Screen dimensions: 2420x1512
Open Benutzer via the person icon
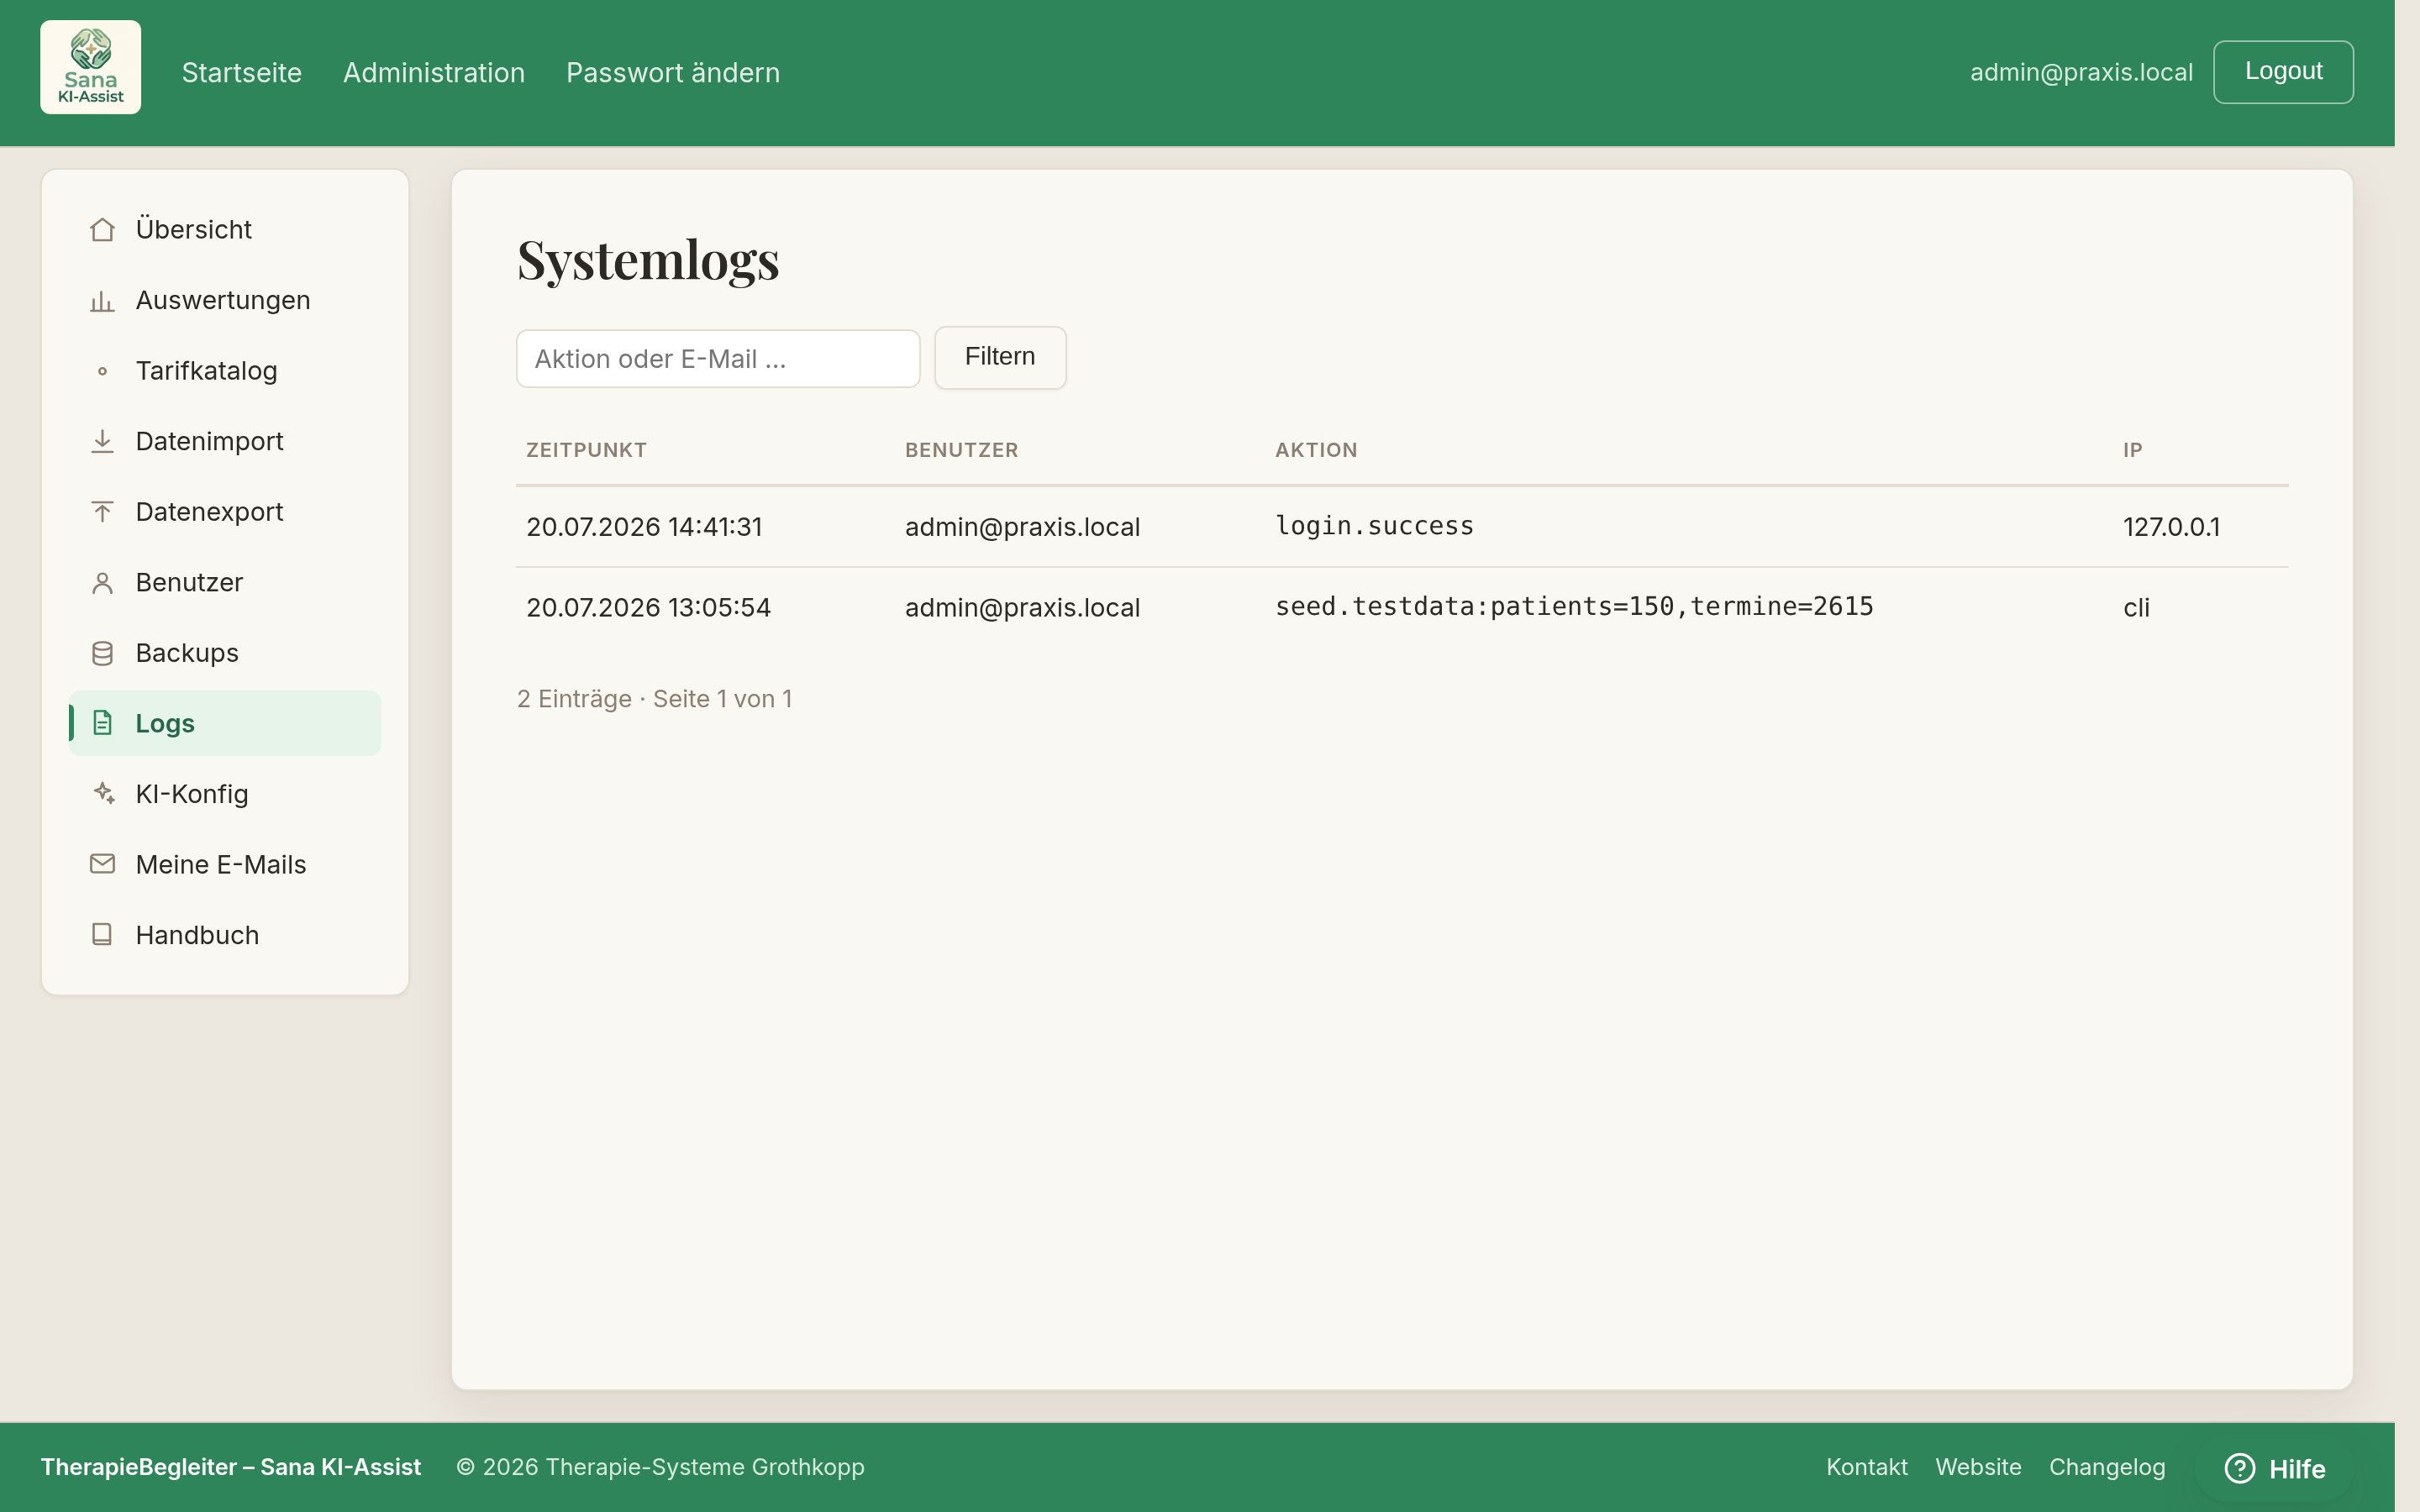point(102,583)
